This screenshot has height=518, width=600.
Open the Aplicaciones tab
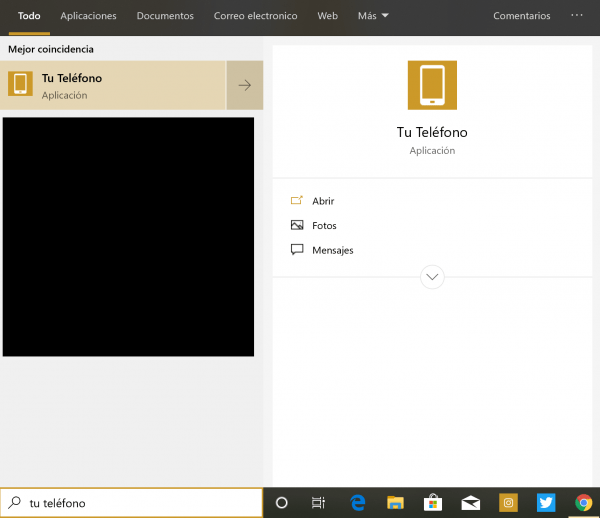(88, 16)
